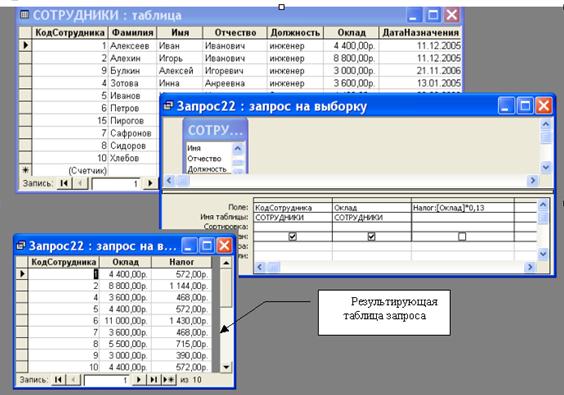Click new record asterisk row in СОТРУДНИКИ
Viewport: 564px width, 395px height.
[x=25, y=170]
